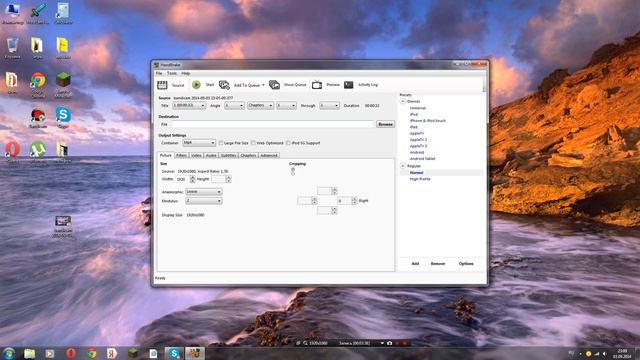Open the through end chapter dropdown

(x=329, y=105)
